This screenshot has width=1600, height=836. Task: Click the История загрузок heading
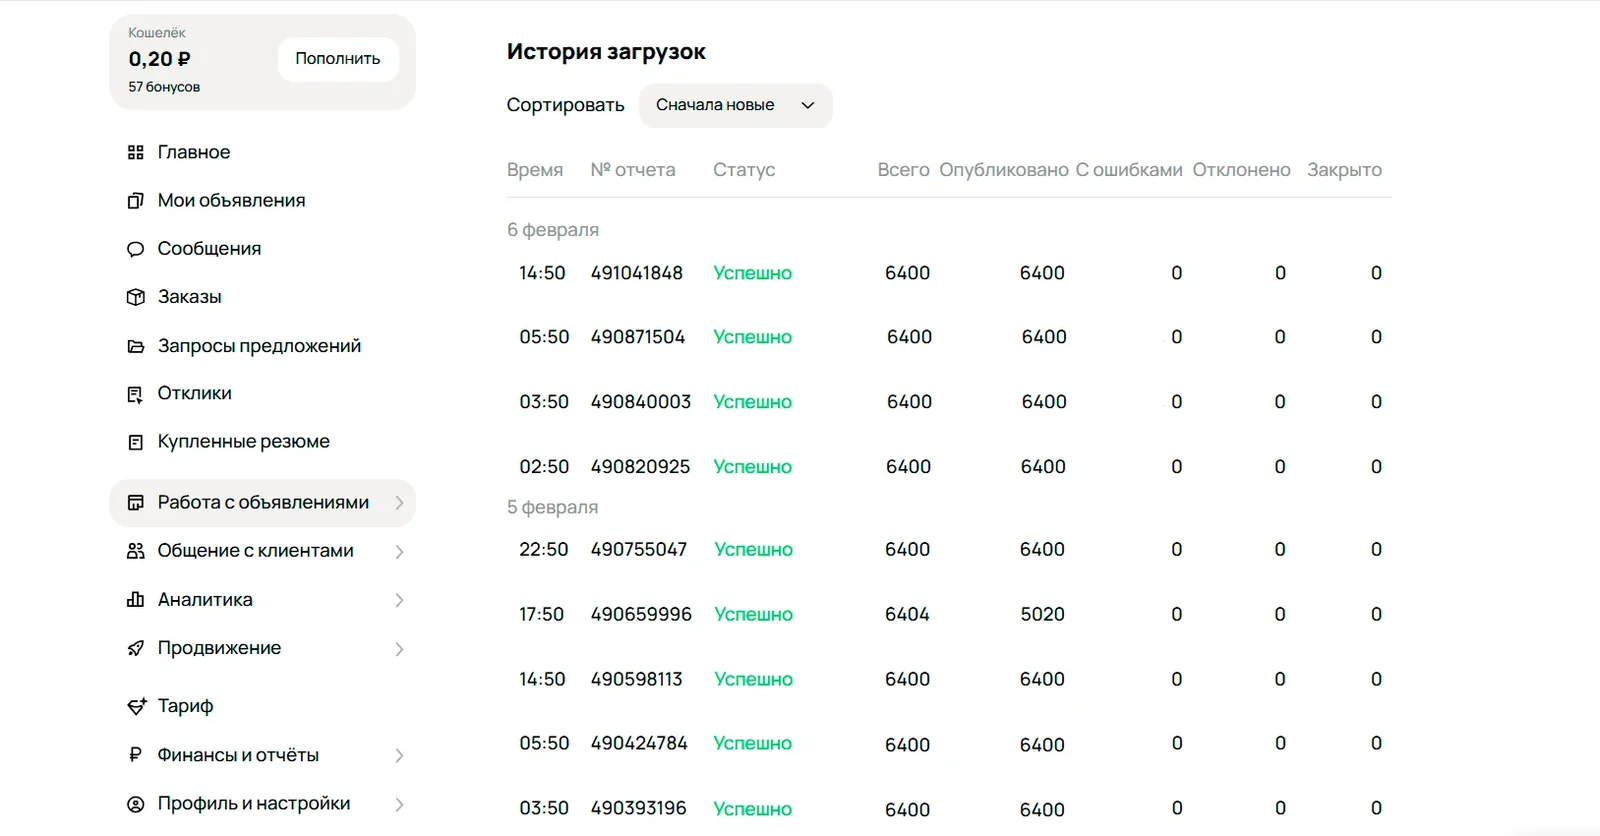coord(606,52)
